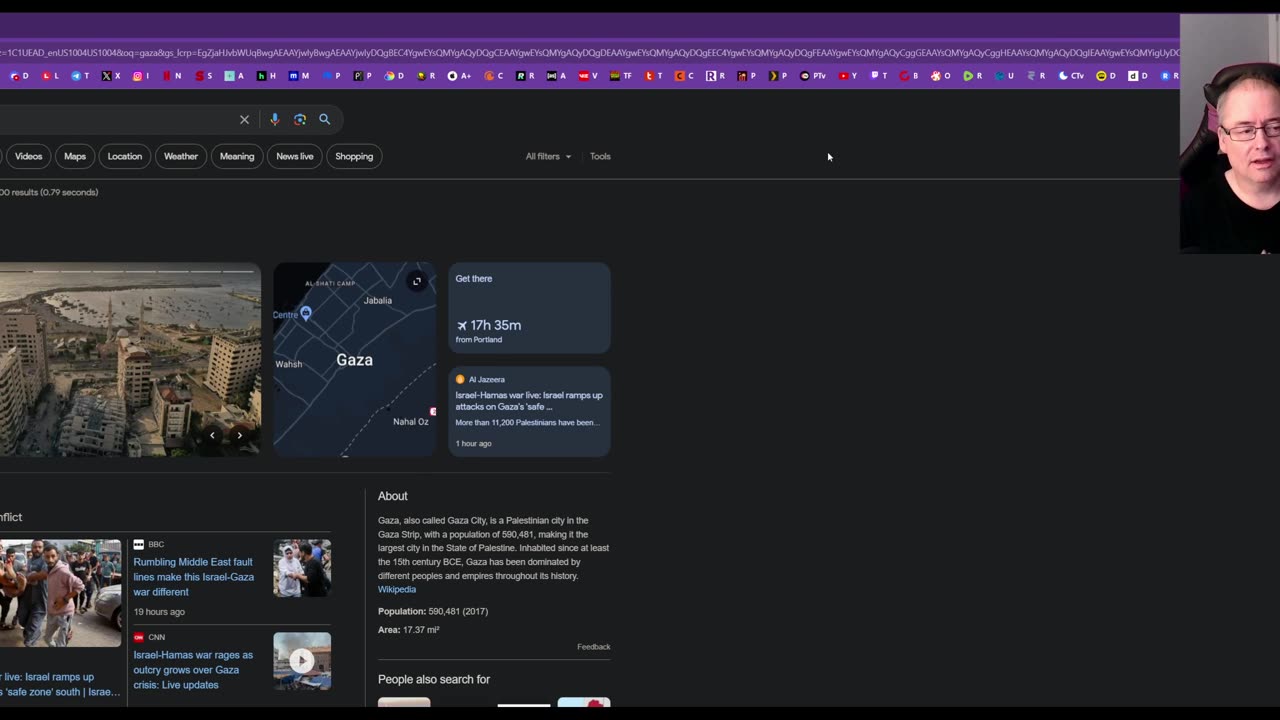Image resolution: width=1280 pixels, height=720 pixels.
Task: Play the CNN live updates video thumbnail
Action: 302,660
